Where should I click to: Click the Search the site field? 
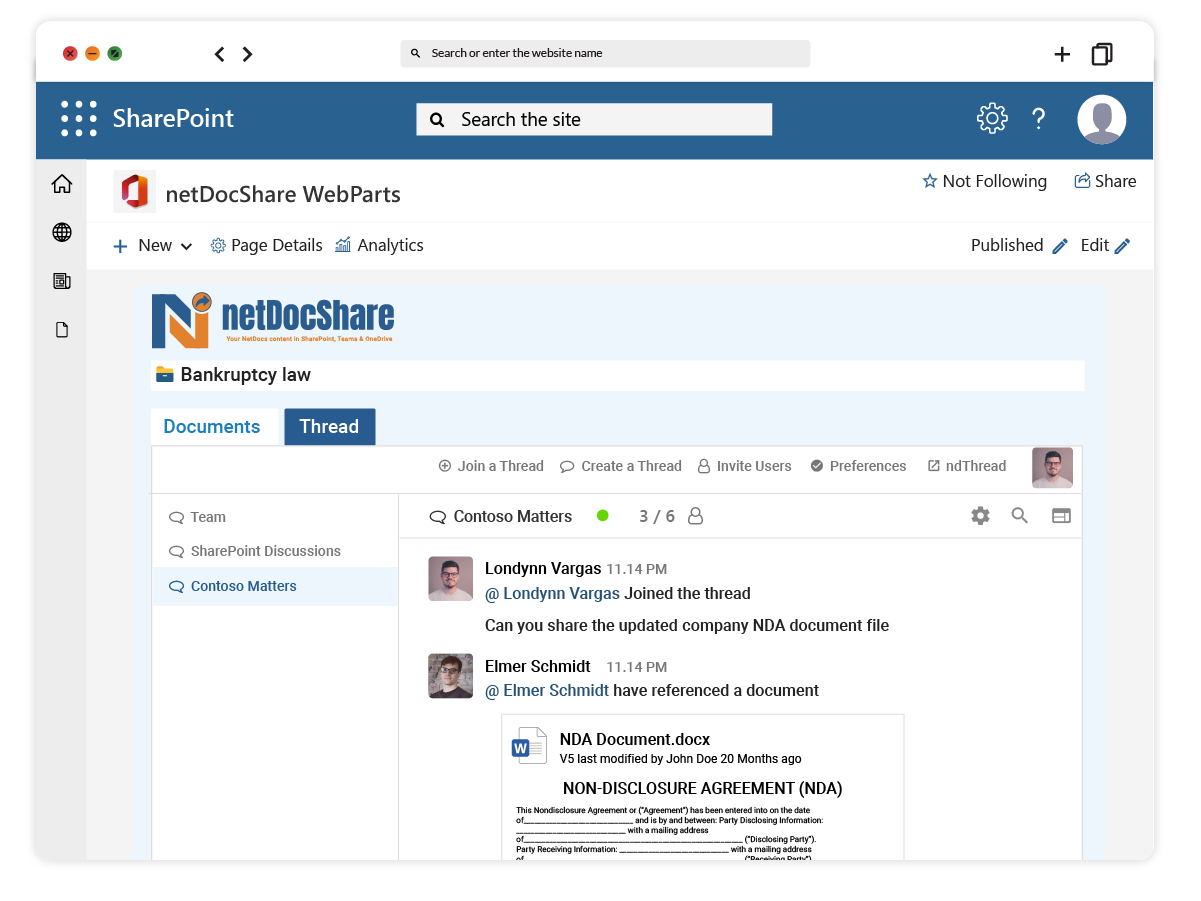[x=594, y=120]
